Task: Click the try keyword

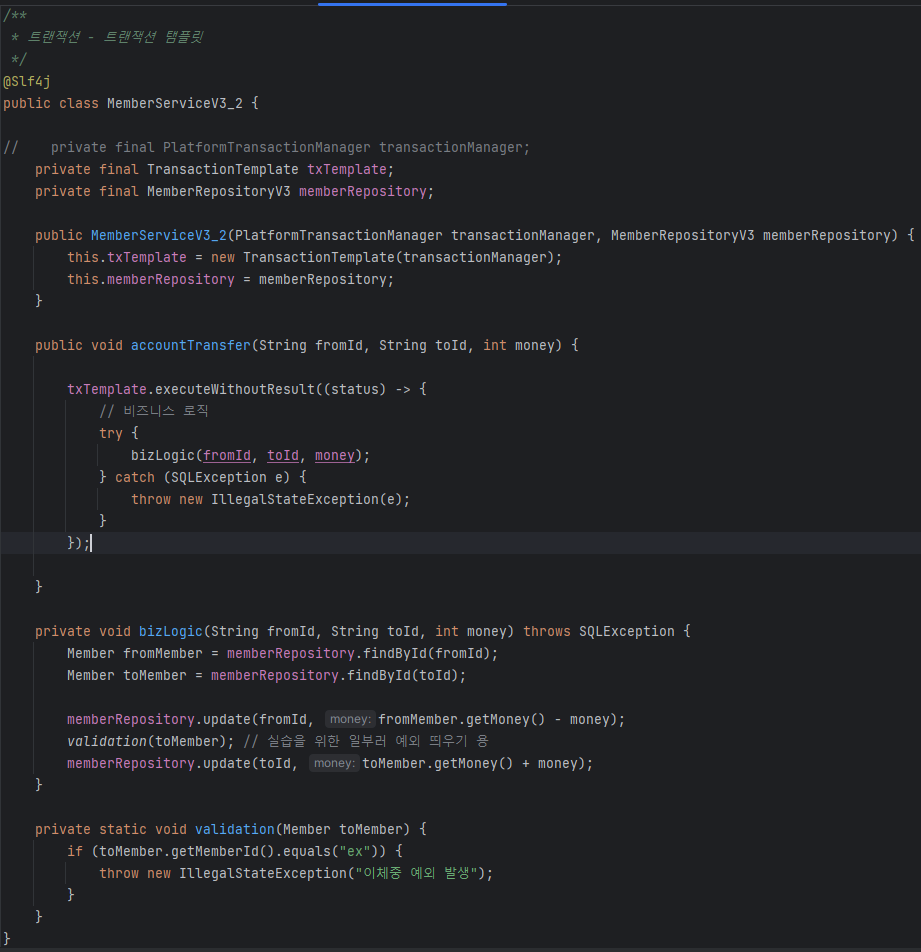Action: coord(110,433)
